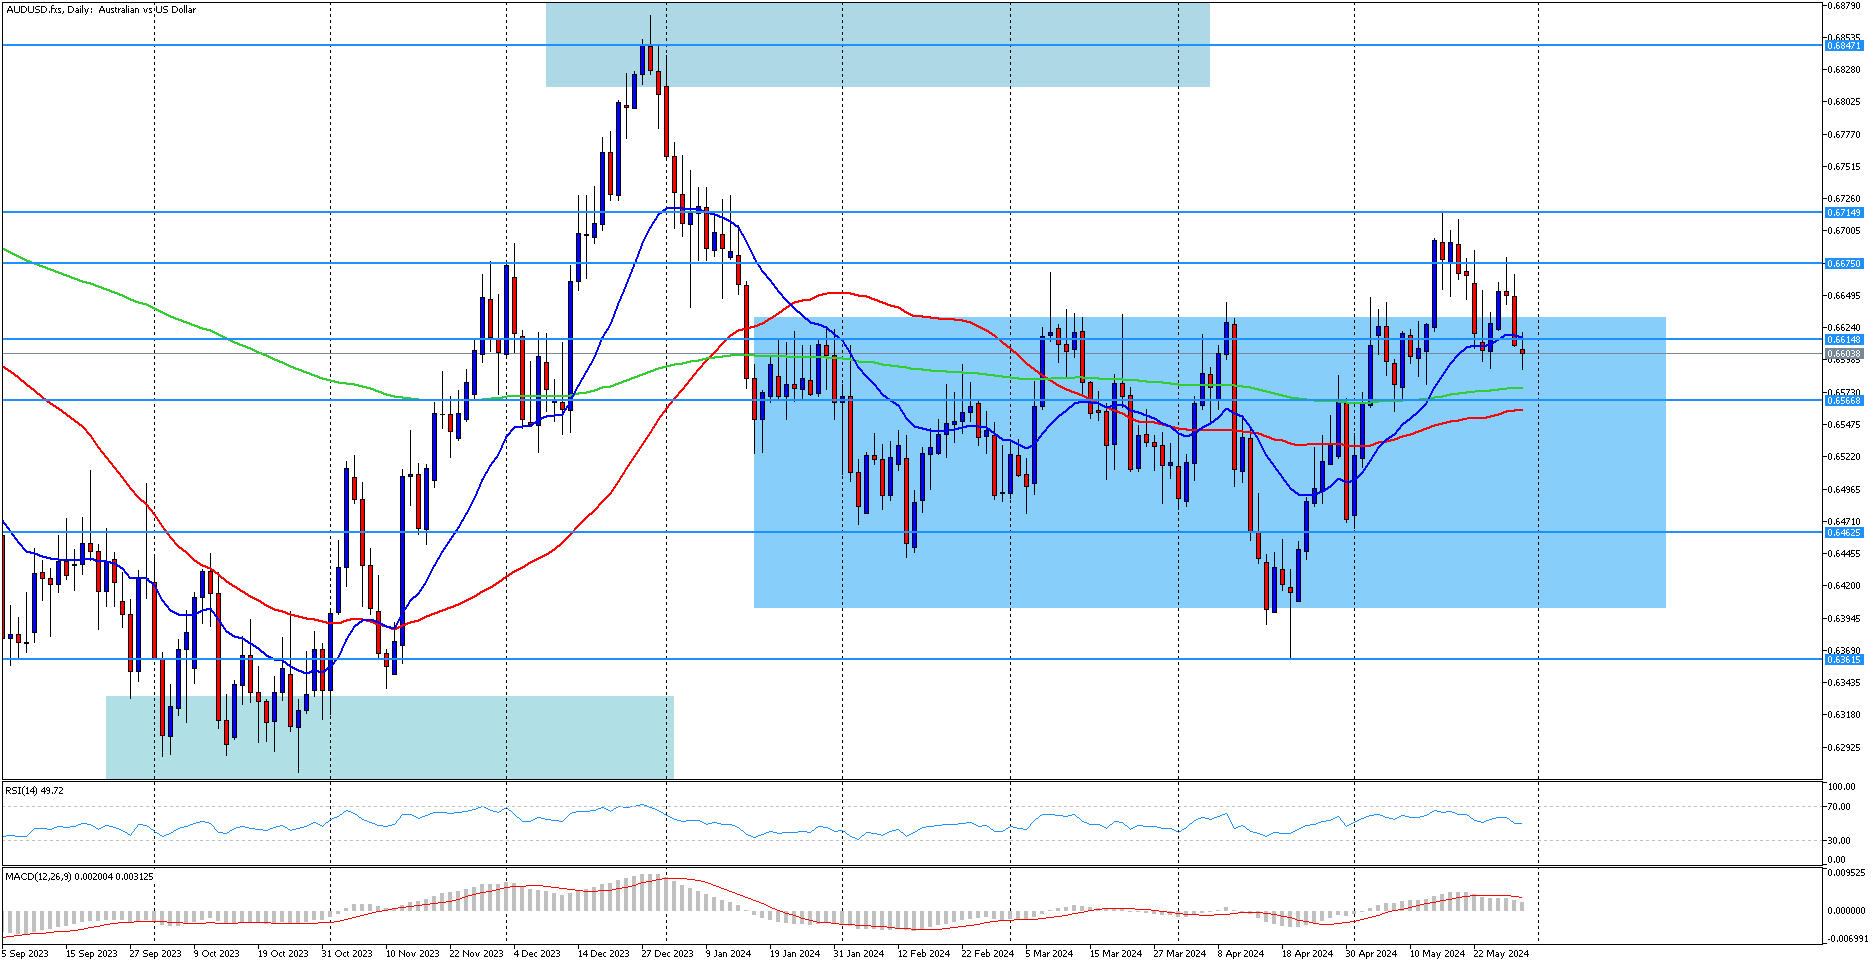
Task: Select the 0.66750 horizontal line price tag
Action: coord(1844,264)
